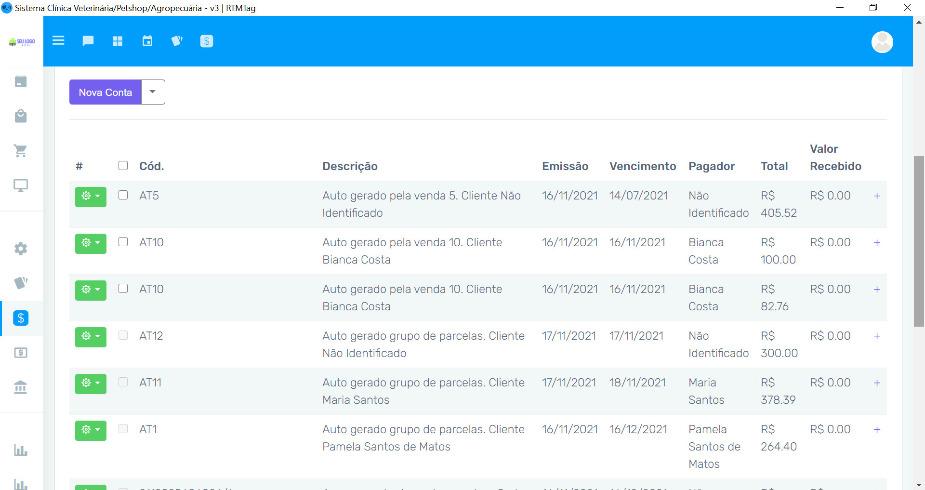
Task: Check the checkbox for AT10 R$ 82.76 row
Action: click(123, 288)
